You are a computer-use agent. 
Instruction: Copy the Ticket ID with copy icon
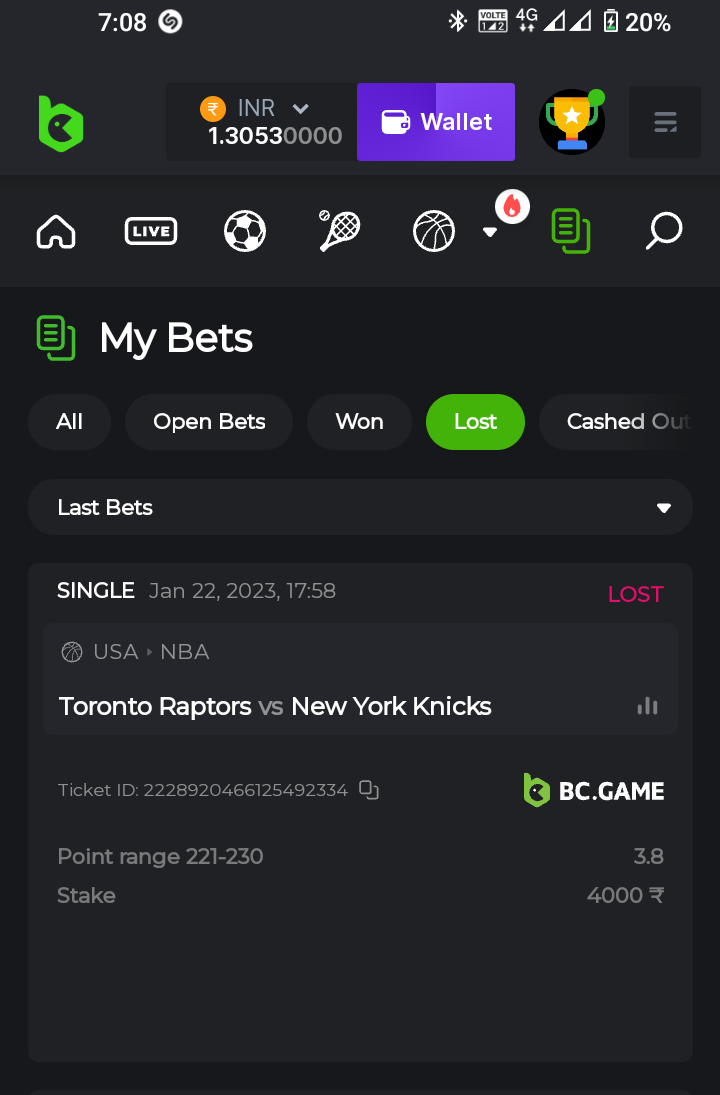[369, 790]
